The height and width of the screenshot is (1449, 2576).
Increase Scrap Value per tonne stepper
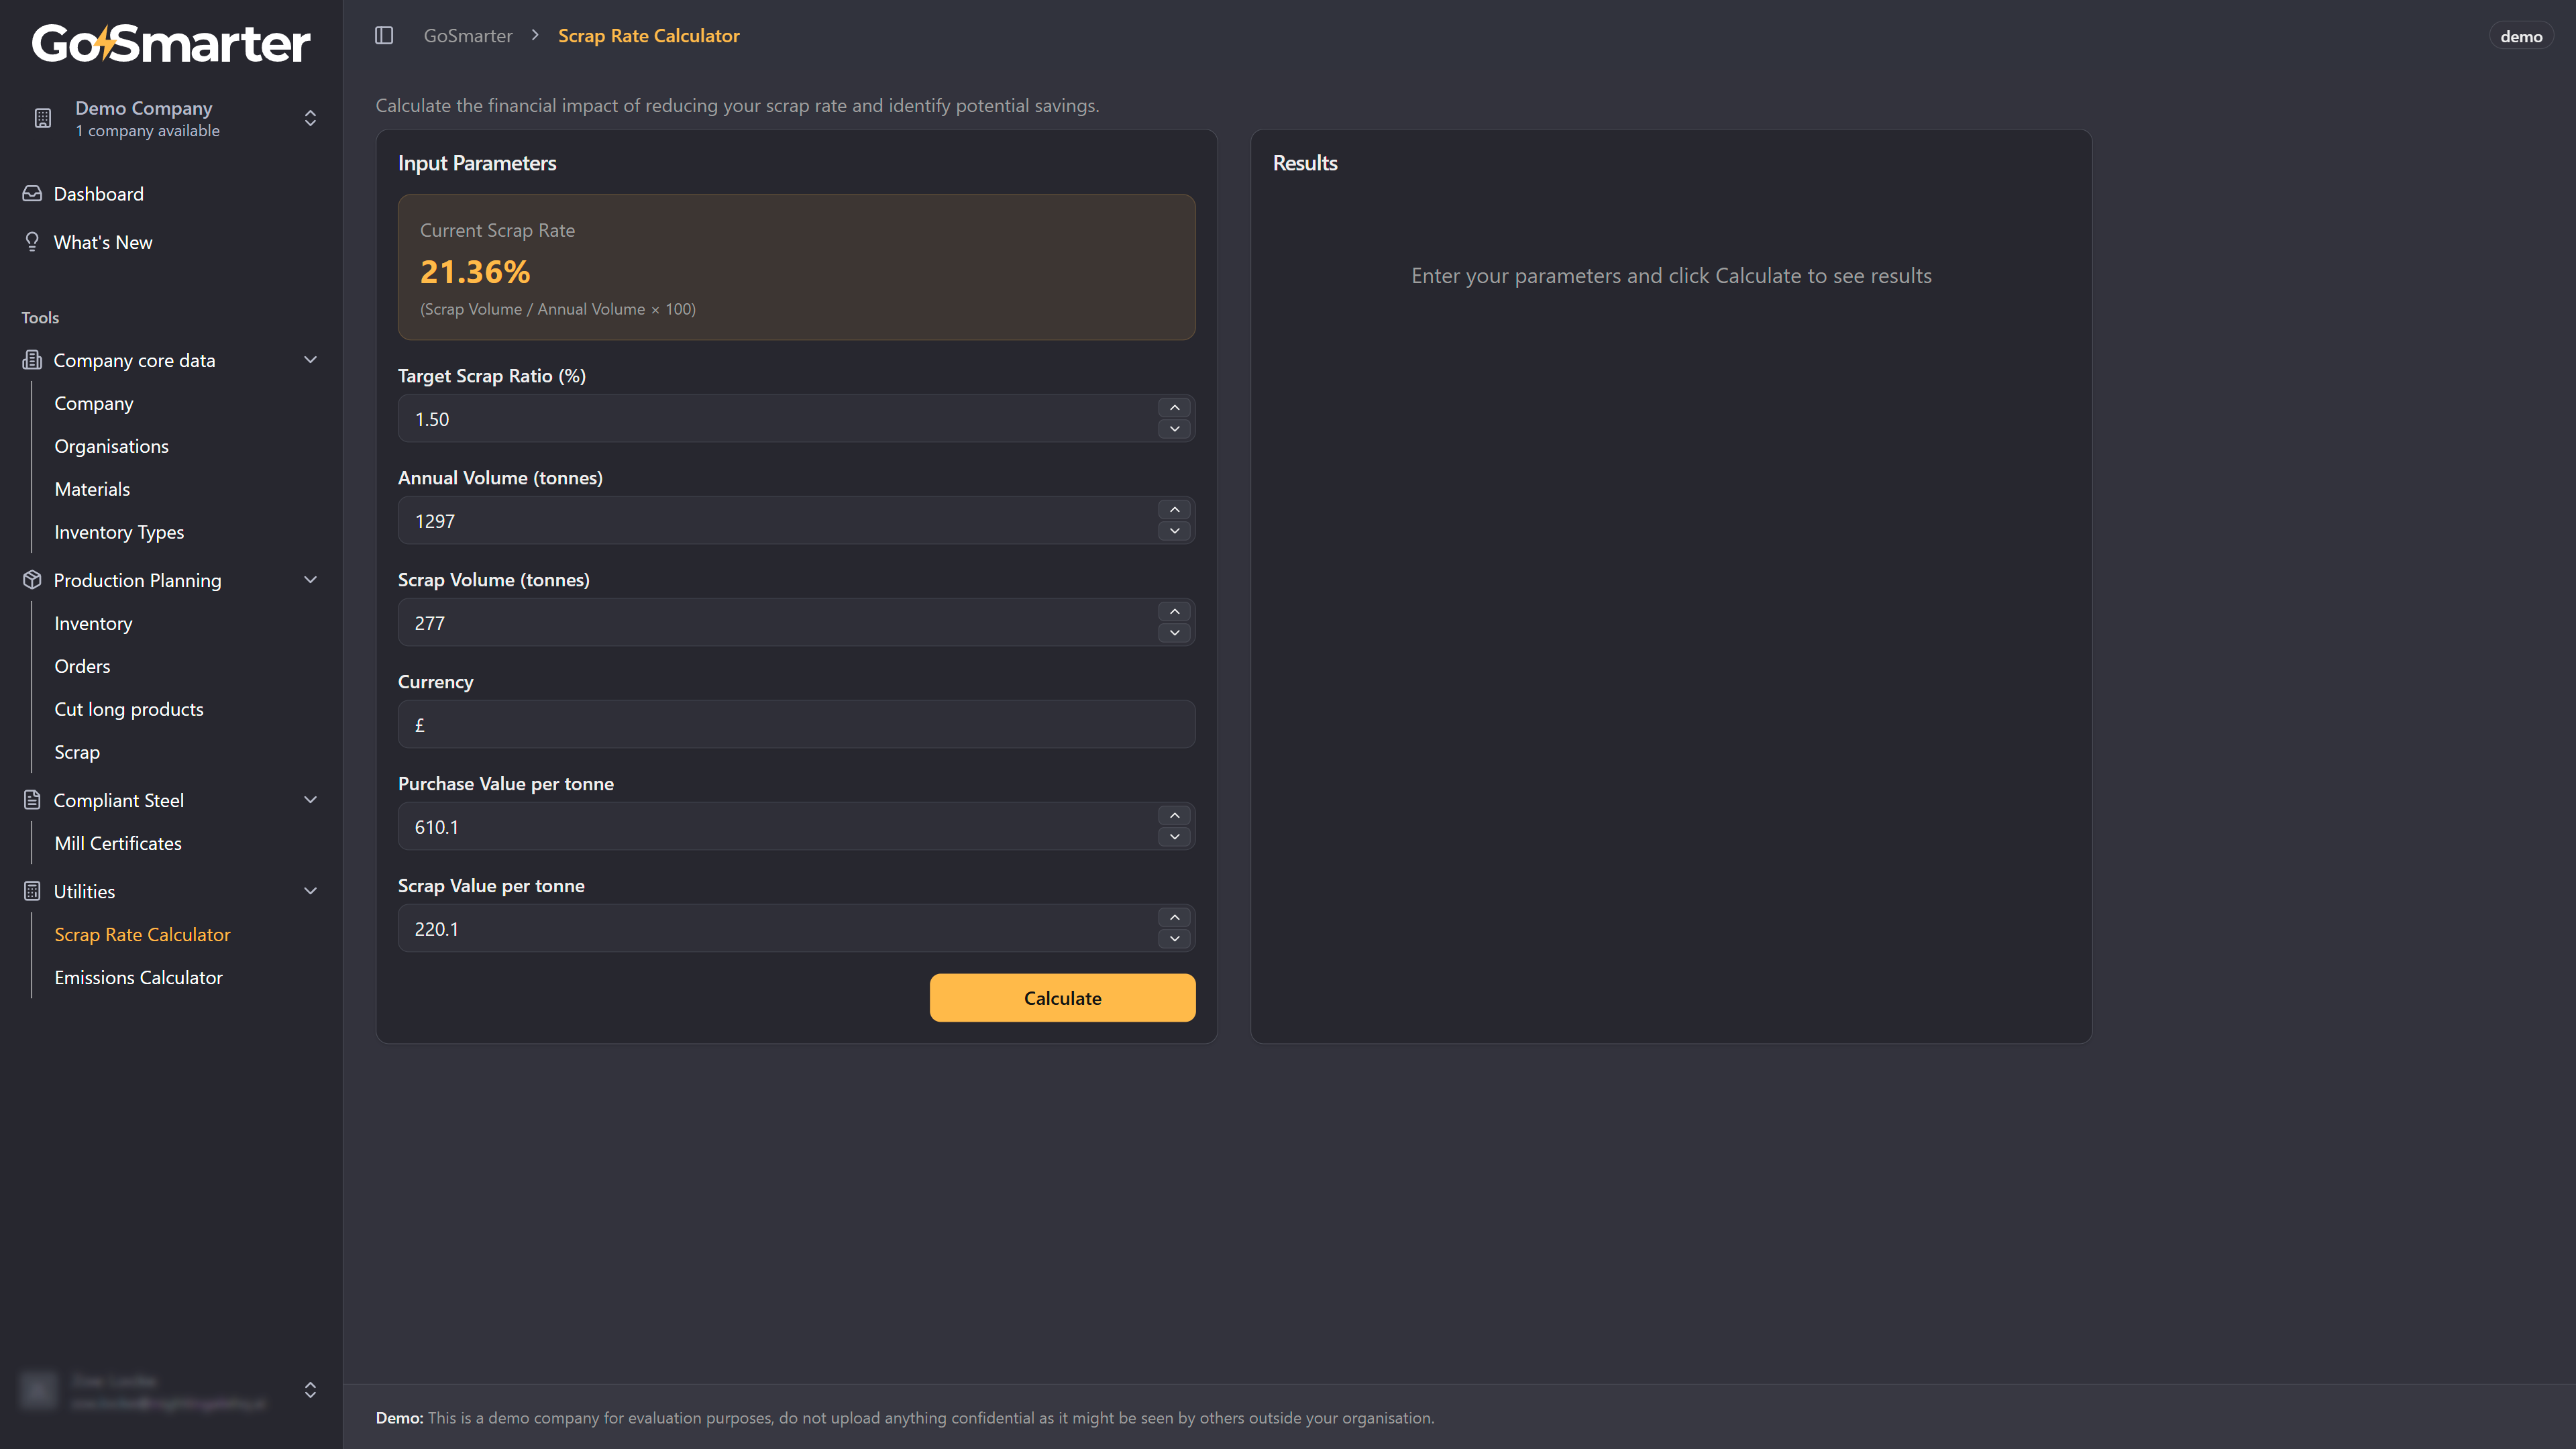point(1174,918)
